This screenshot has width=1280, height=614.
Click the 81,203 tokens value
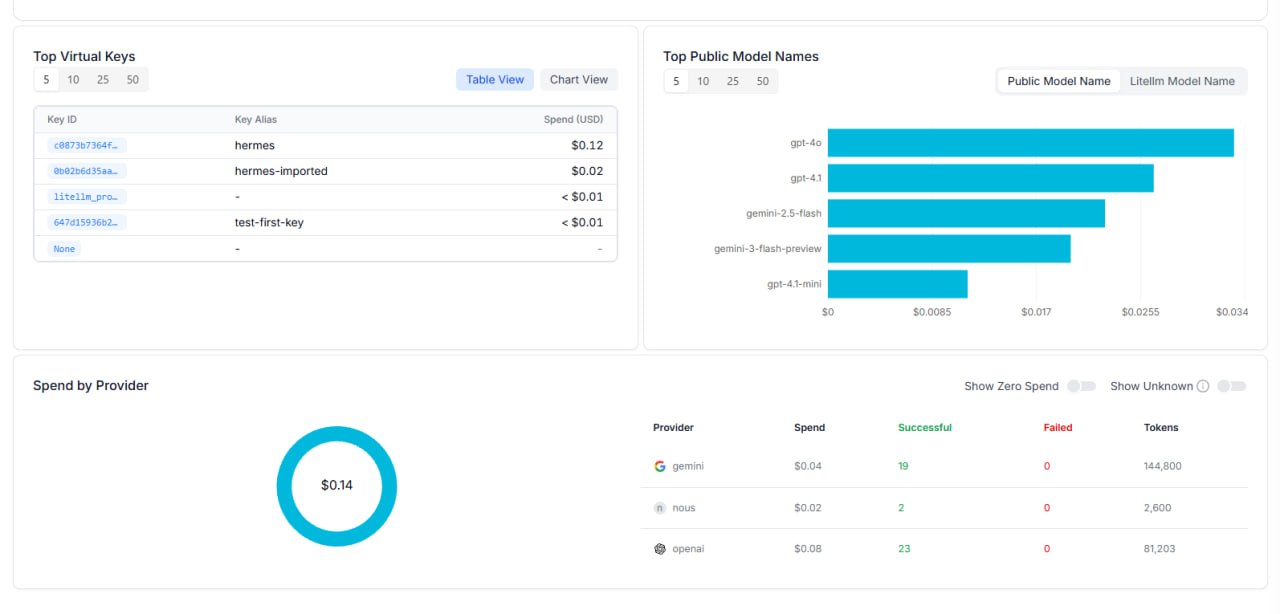click(1160, 549)
